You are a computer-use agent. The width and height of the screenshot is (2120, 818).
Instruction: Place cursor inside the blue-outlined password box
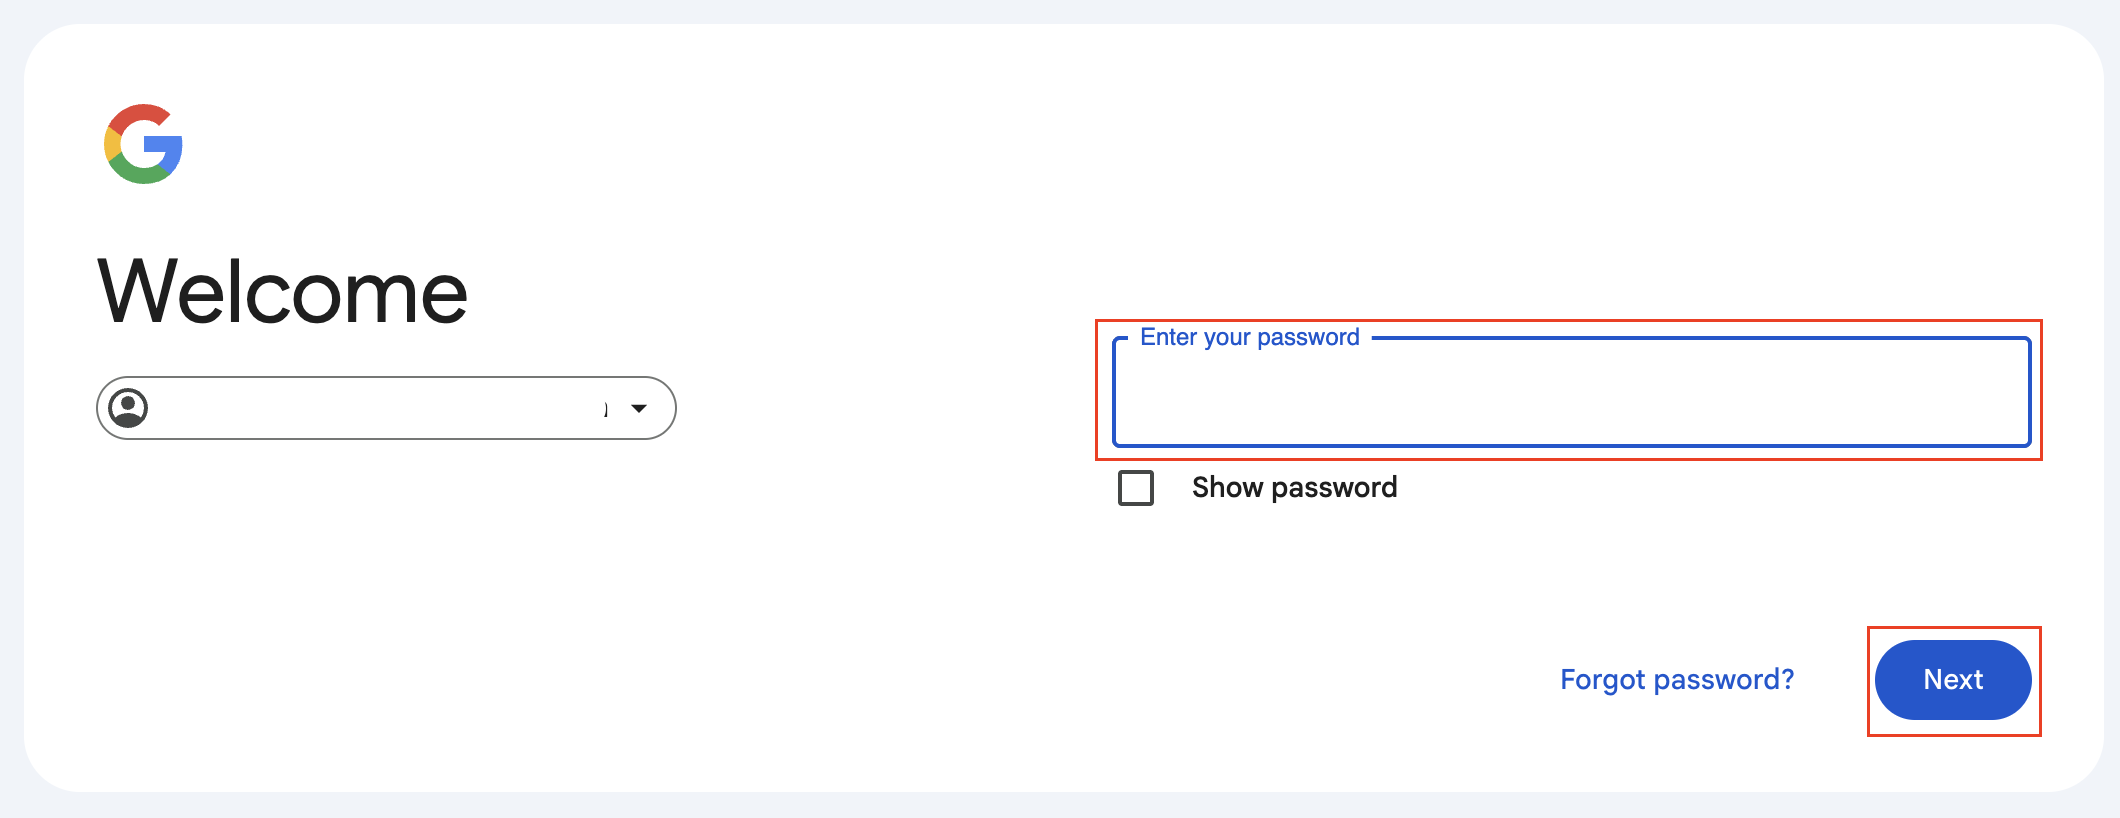(1571, 395)
